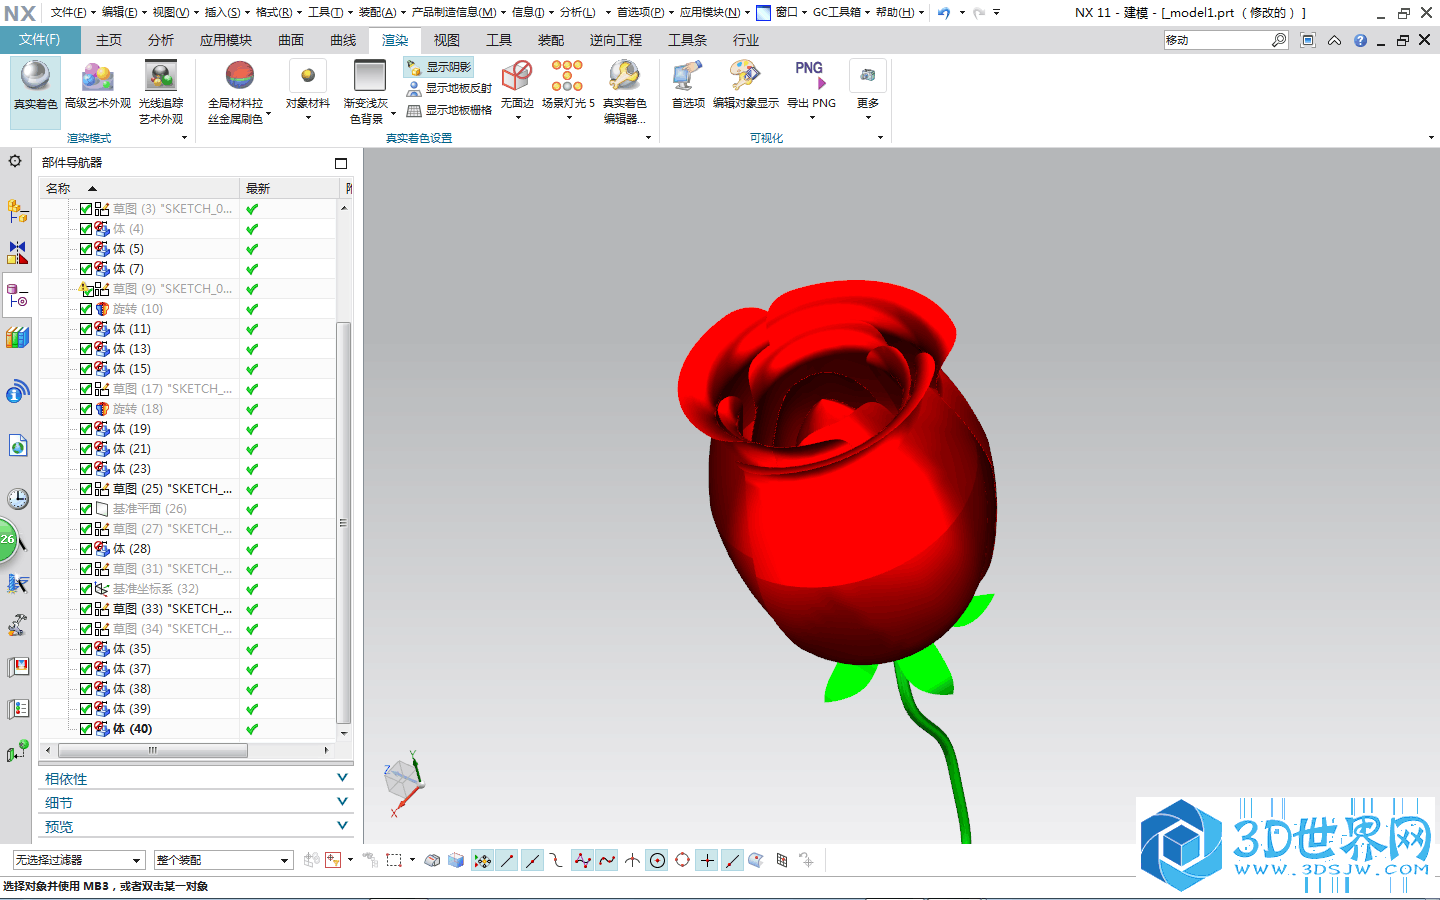The width and height of the screenshot is (1440, 900).
Task: Switch to the 视图 ribbon tab
Action: pos(447,40)
